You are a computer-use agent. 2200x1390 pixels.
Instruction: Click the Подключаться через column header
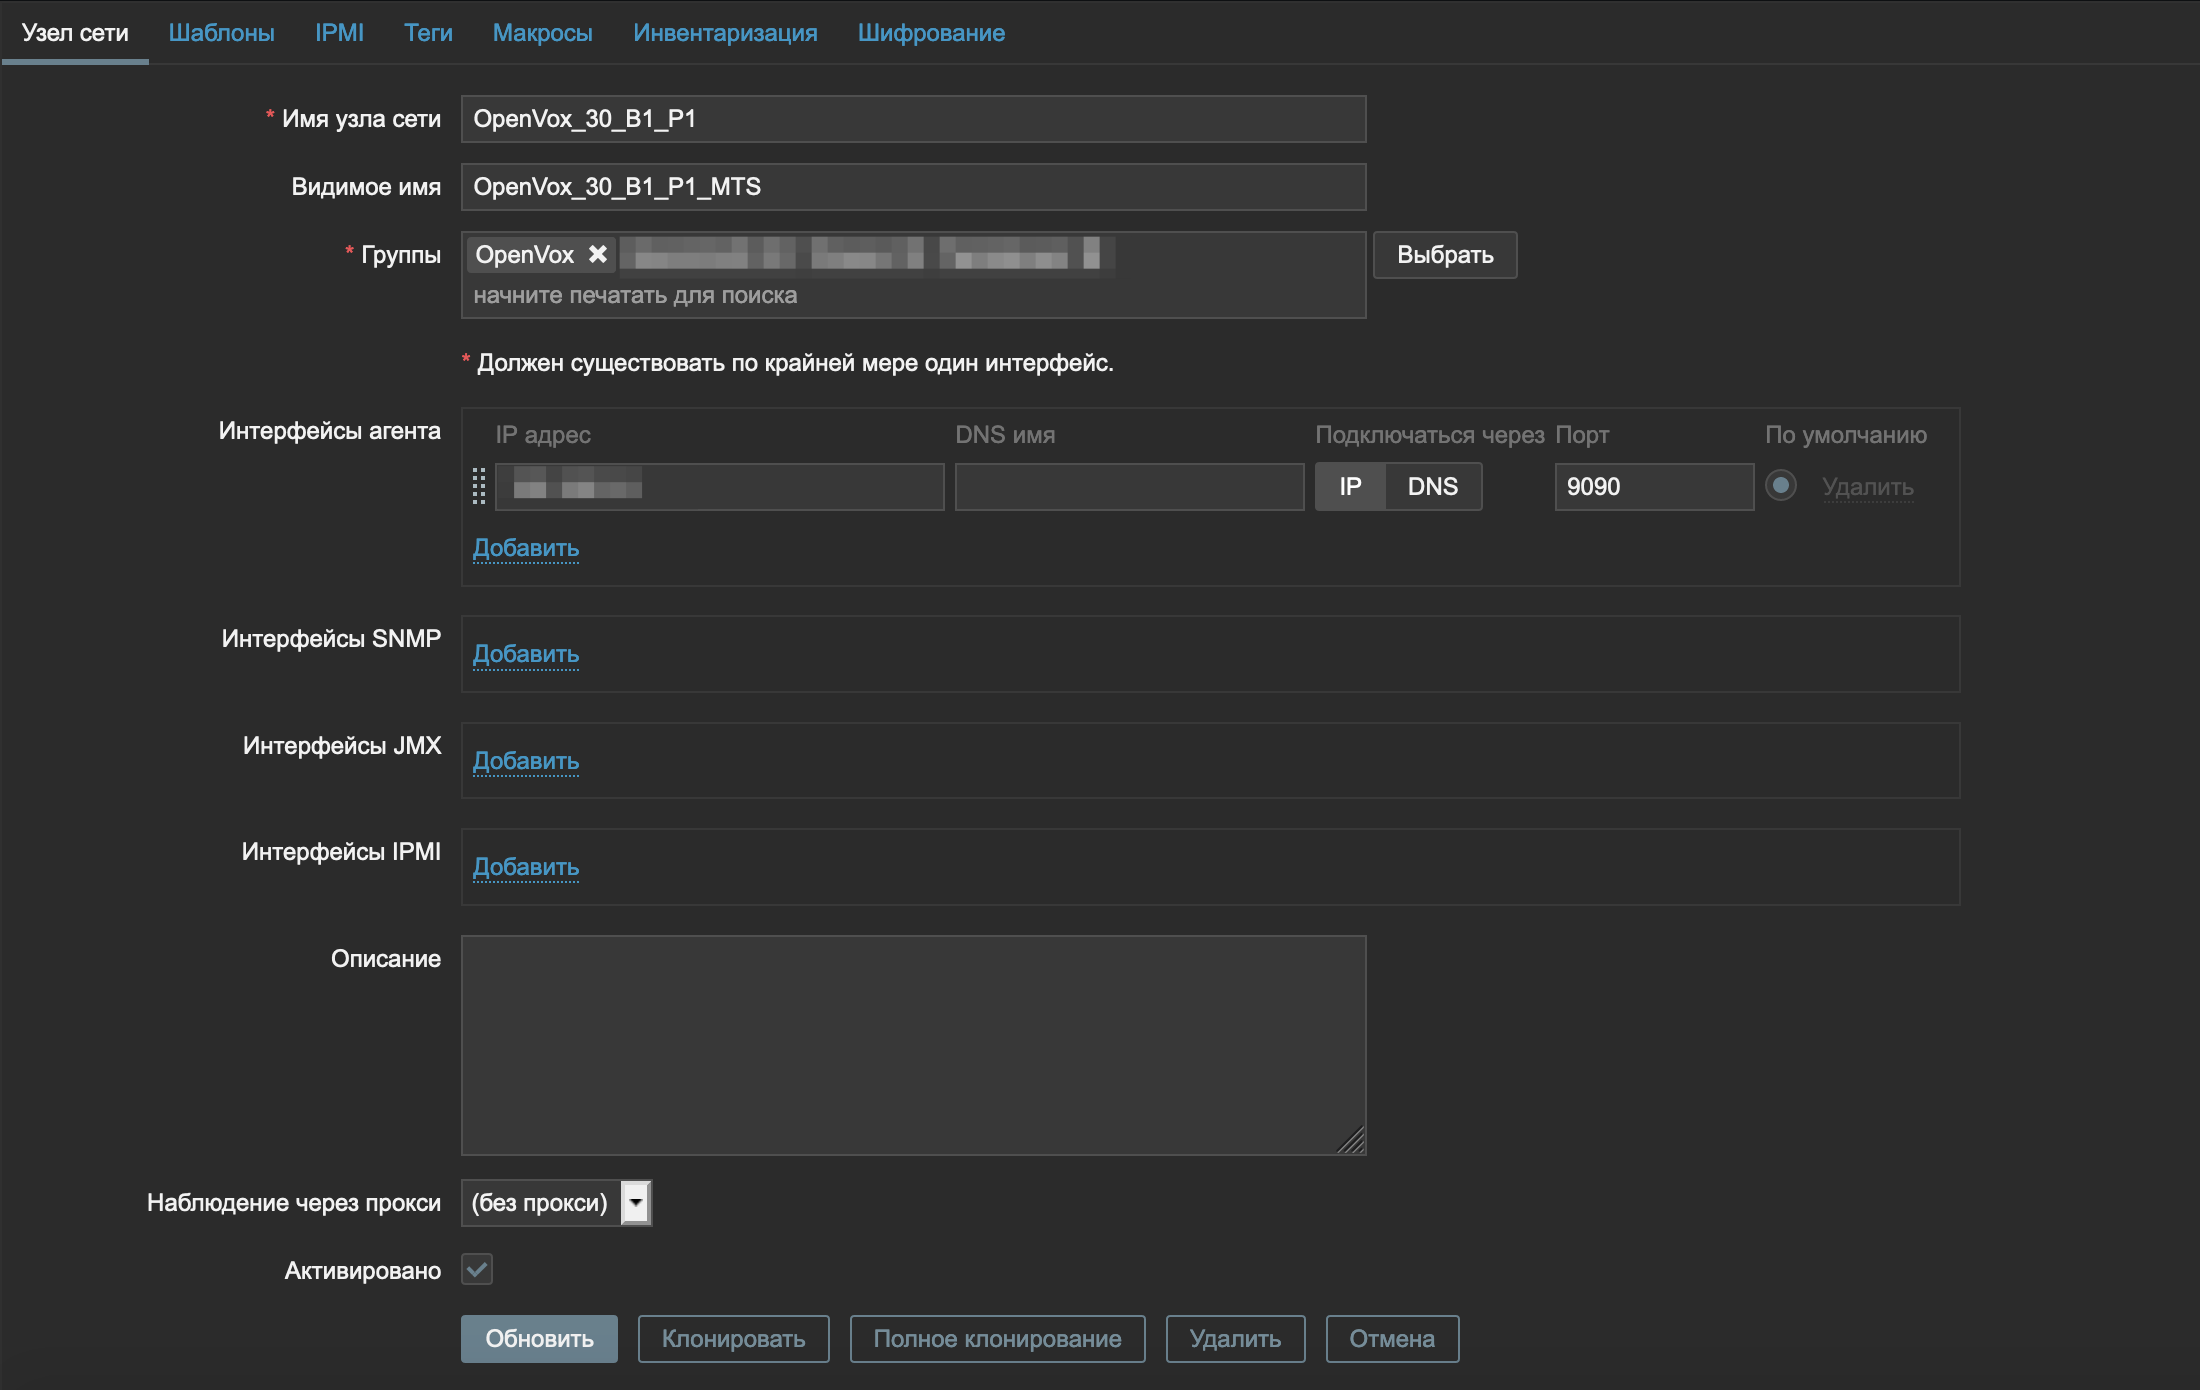tap(1429, 435)
